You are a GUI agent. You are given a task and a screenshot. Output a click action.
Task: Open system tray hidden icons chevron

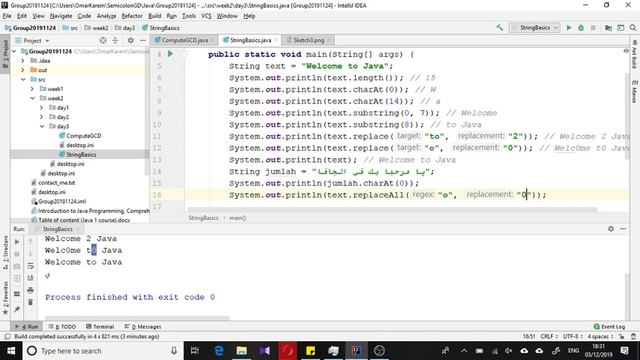coord(464,351)
